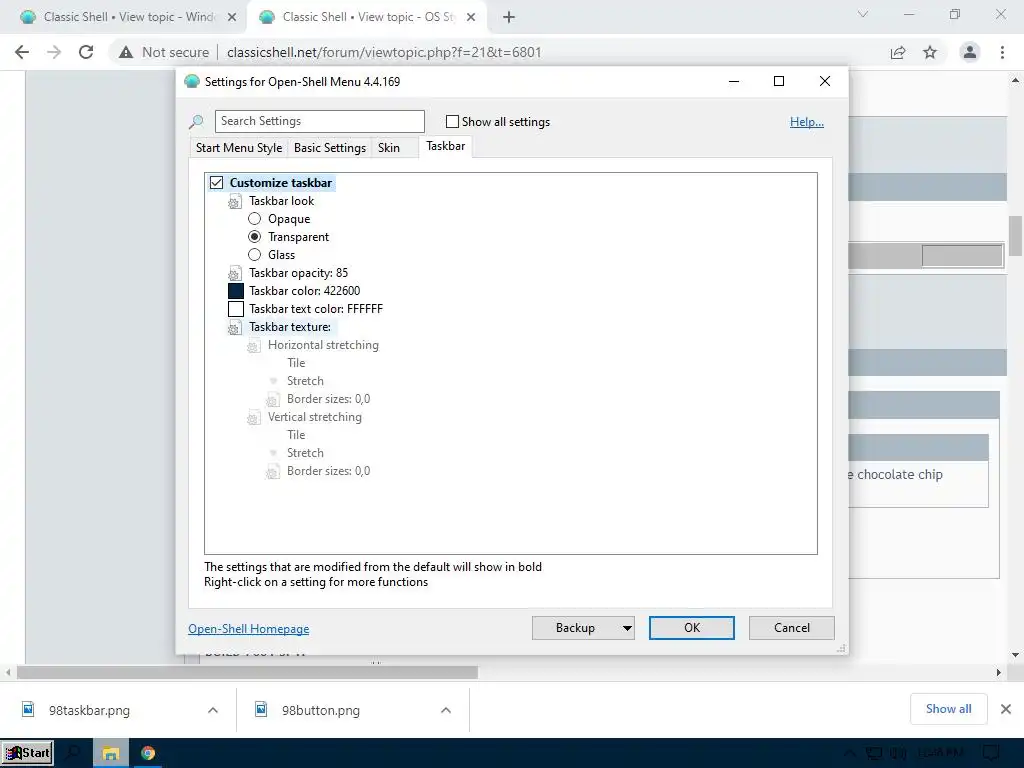This screenshot has width=1024, height=768.
Task: Select the Taskbar tab
Action: [445, 146]
